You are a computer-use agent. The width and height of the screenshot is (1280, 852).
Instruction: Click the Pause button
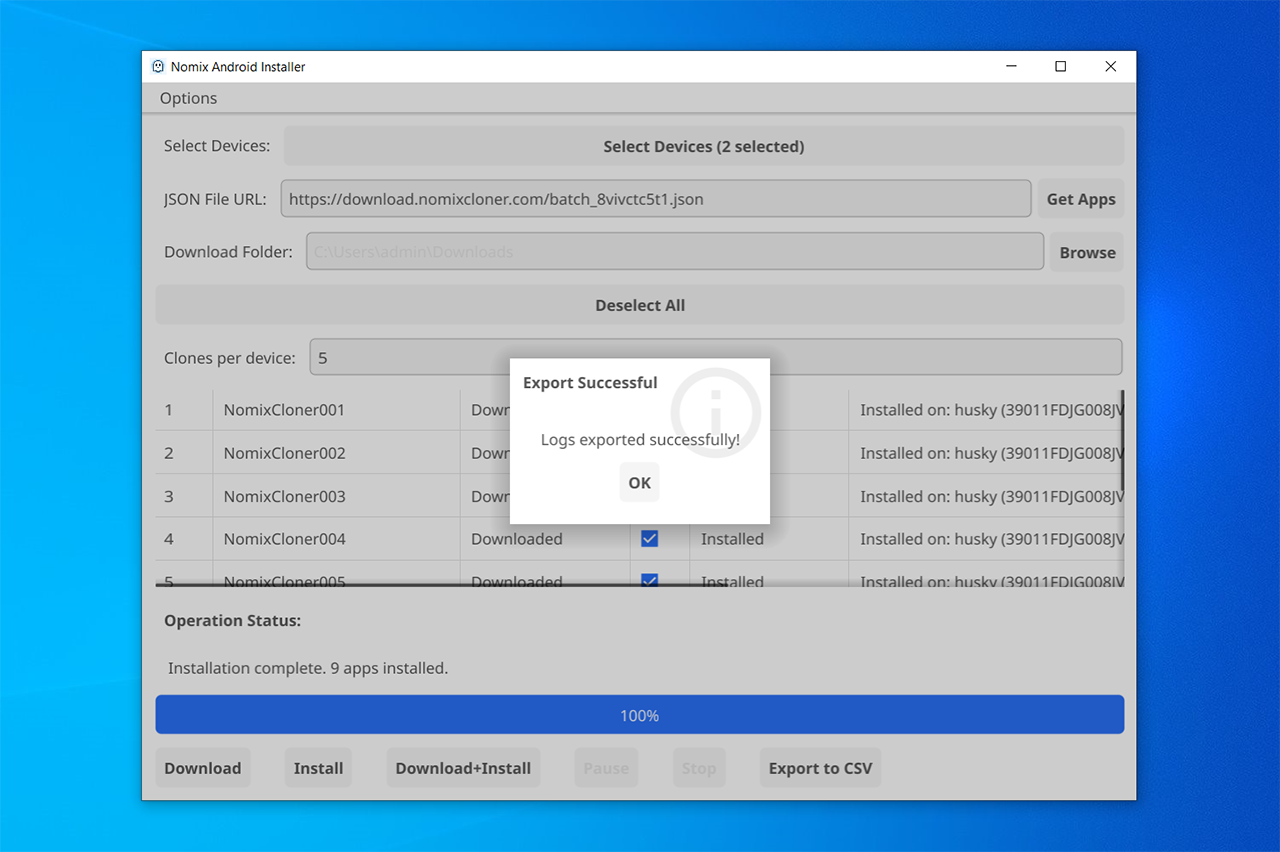pyautogui.click(x=606, y=768)
